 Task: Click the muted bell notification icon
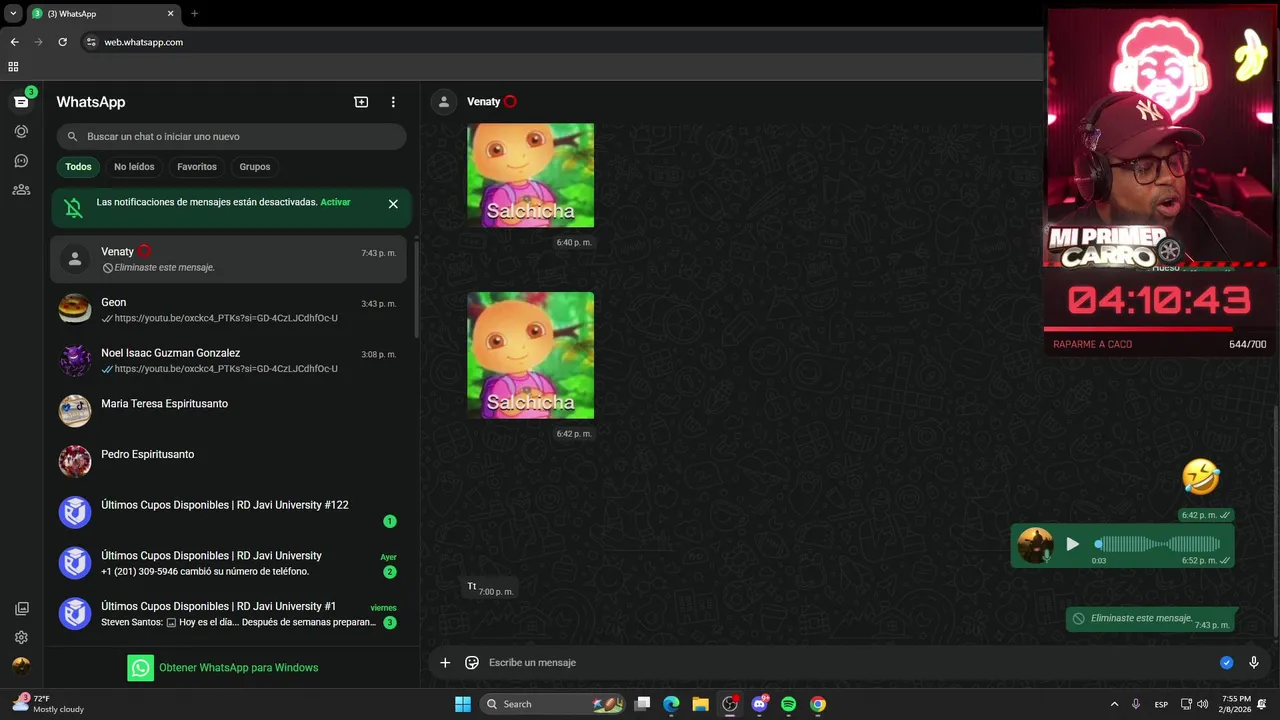pyautogui.click(x=74, y=207)
